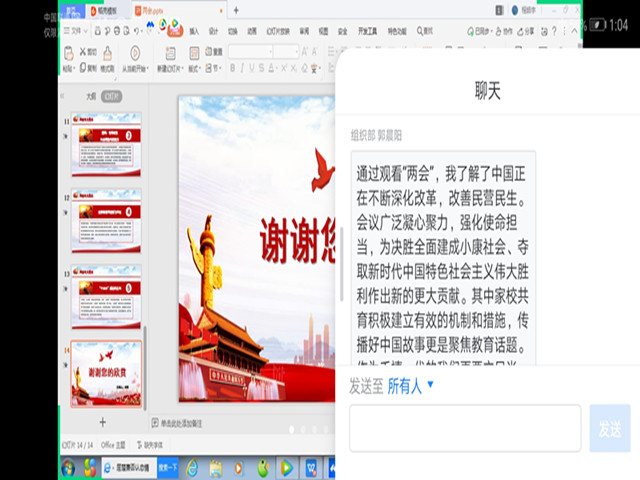Open Internet Explorer from the taskbar
Image resolution: width=640 pixels, height=480 pixels.
coord(191,467)
